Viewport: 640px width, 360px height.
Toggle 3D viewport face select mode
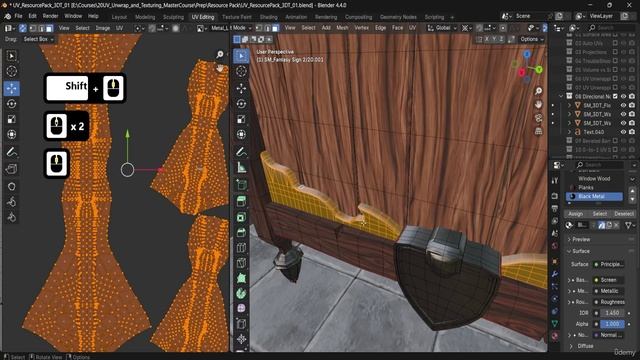(276, 28)
